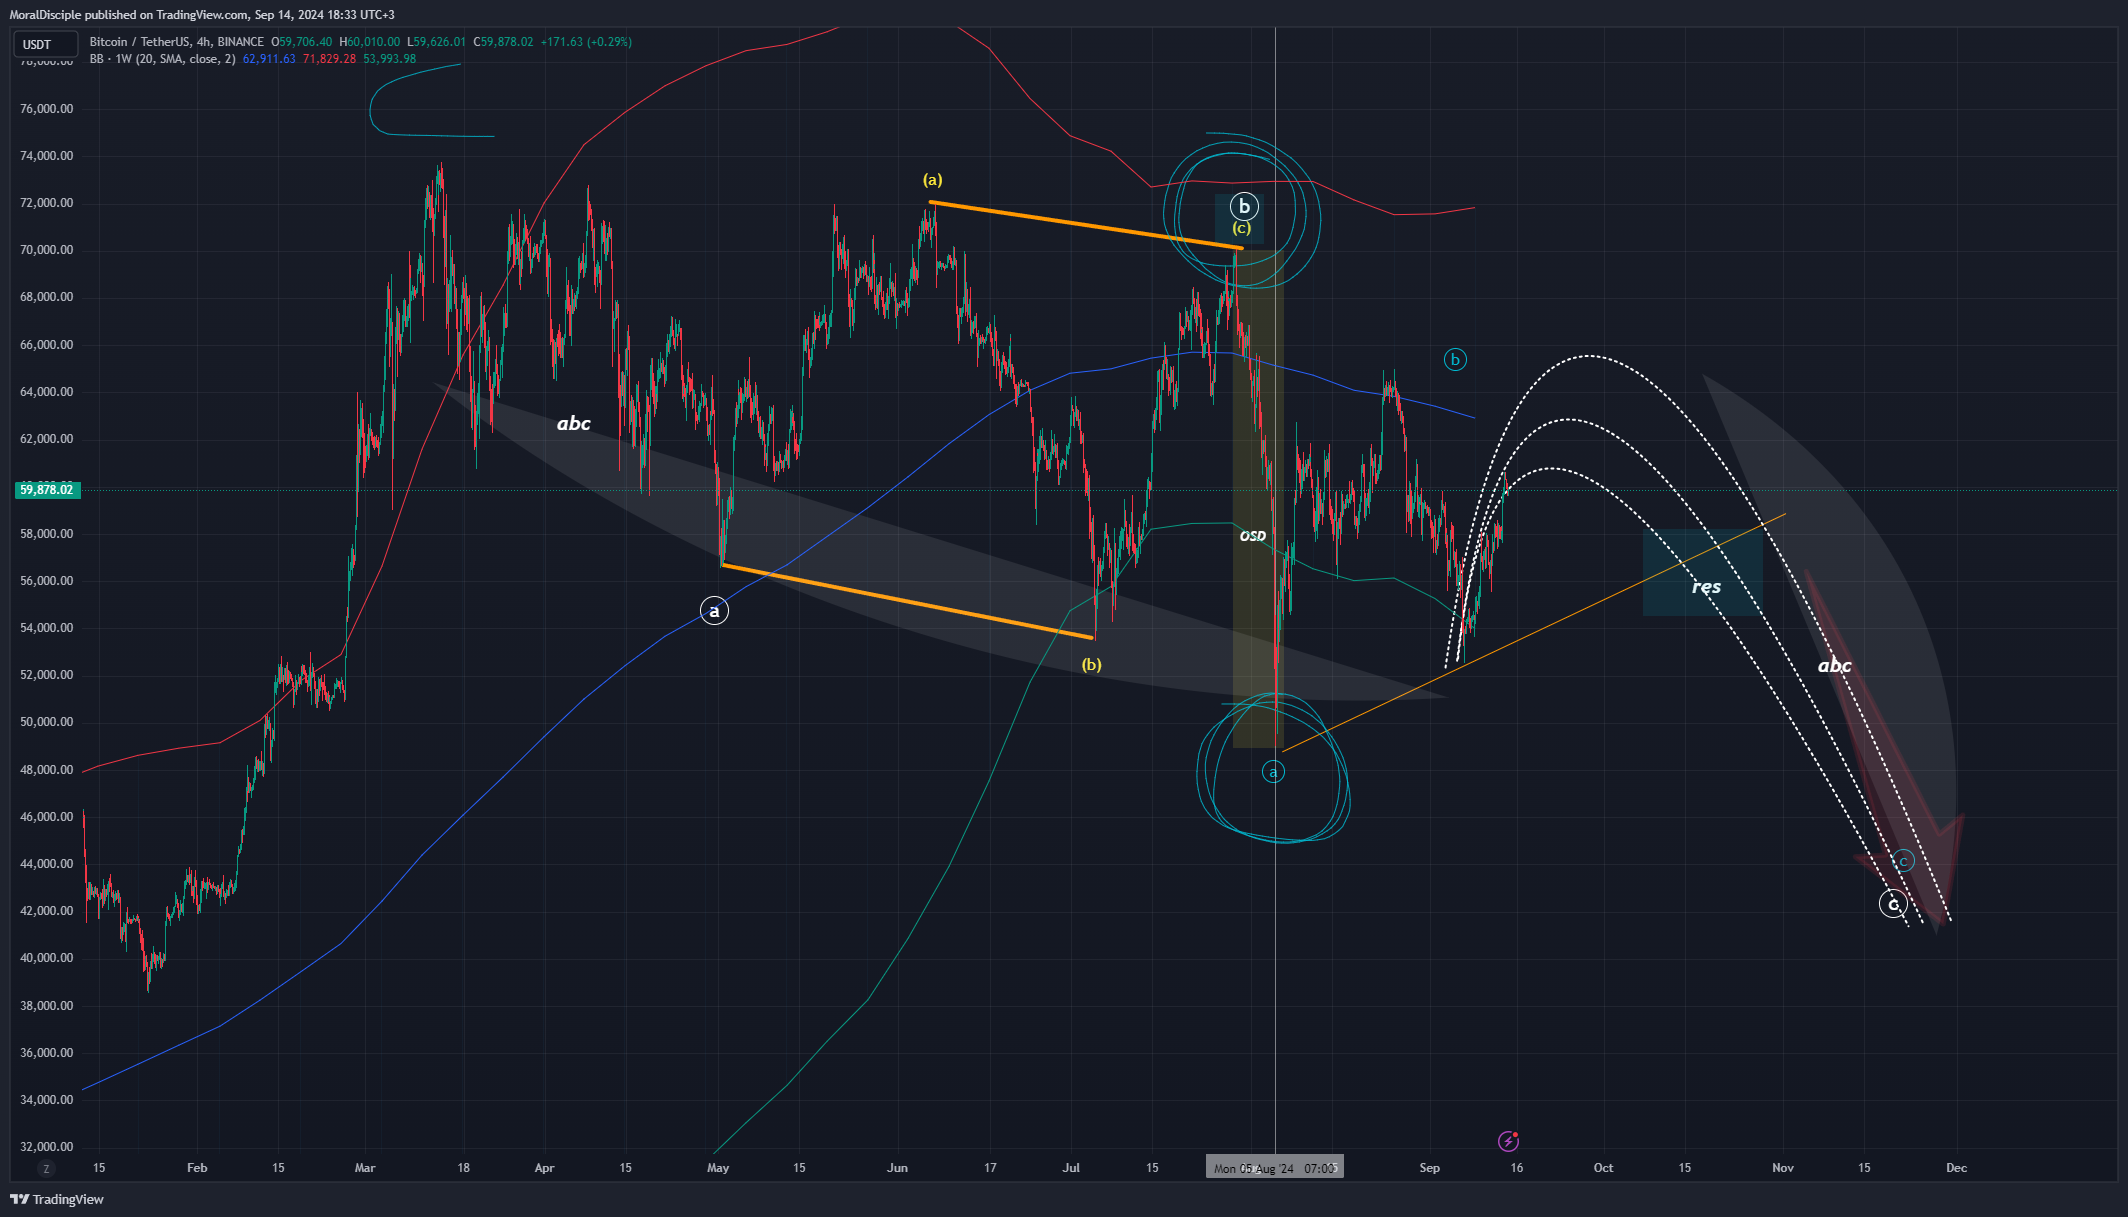Image resolution: width=2128 pixels, height=1217 pixels.
Task: Click the current price label 59,878.02
Action: (47, 489)
